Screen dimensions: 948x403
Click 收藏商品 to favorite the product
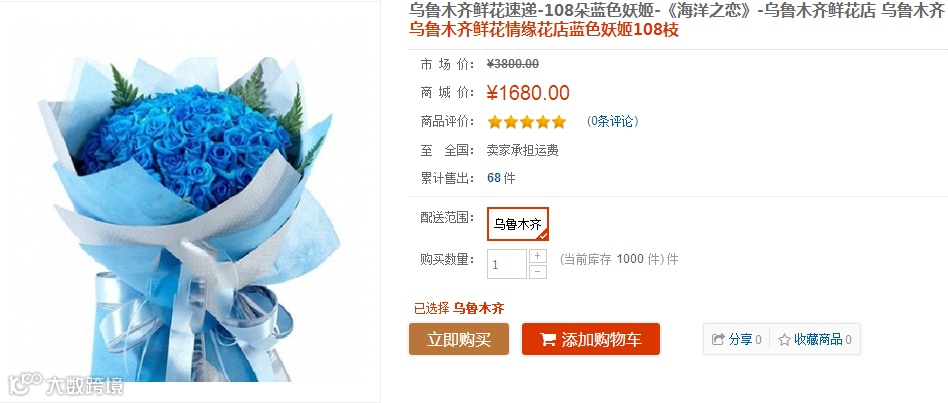click(818, 340)
